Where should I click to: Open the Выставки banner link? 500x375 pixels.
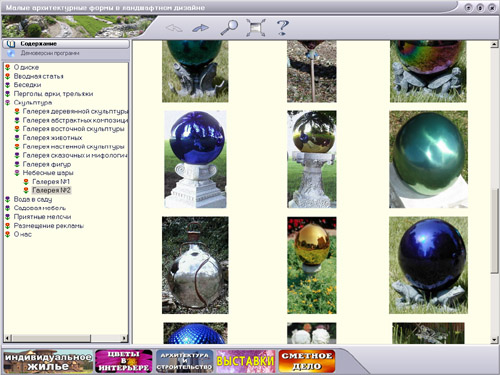(246, 361)
